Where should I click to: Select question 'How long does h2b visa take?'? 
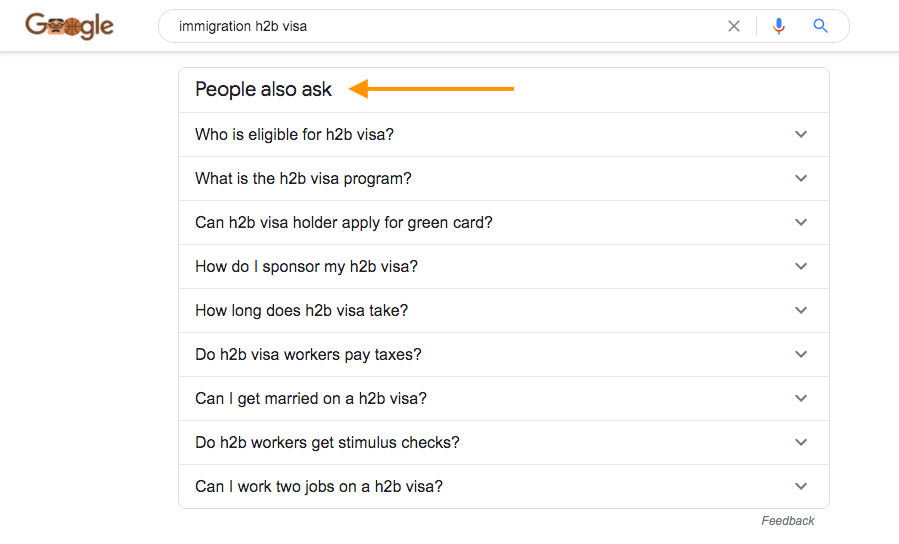(301, 310)
